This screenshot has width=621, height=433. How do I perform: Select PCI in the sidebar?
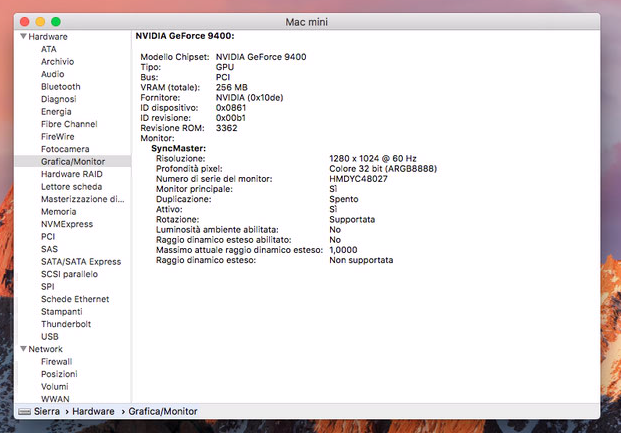48,237
